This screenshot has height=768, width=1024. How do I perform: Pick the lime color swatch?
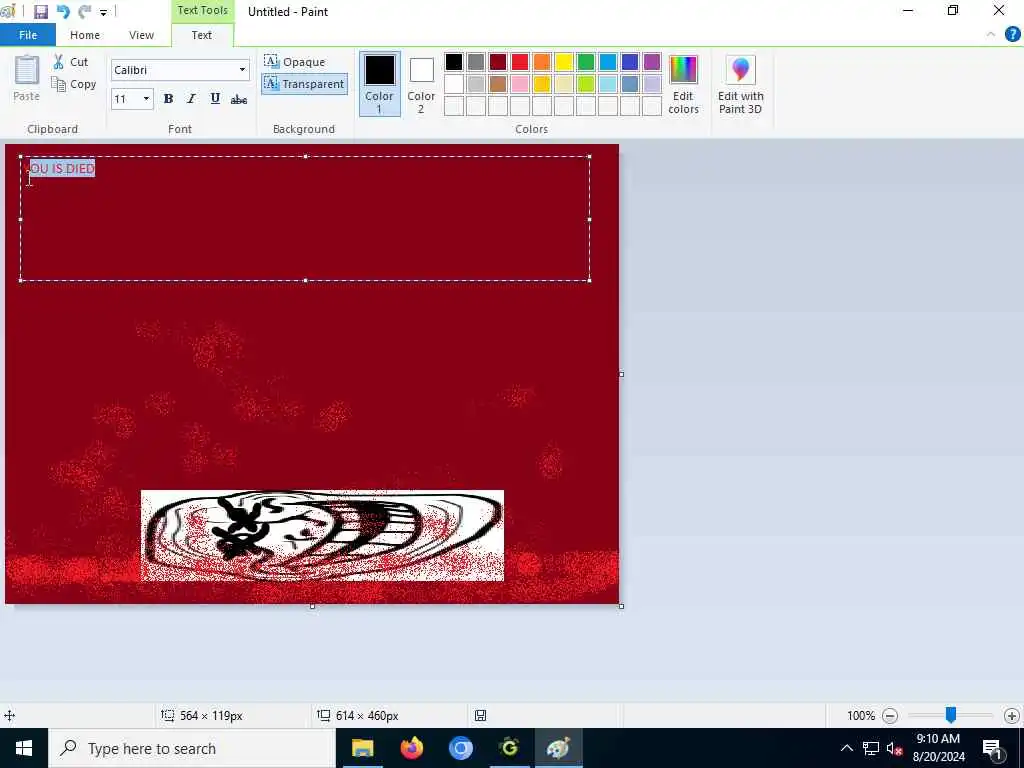(x=586, y=84)
